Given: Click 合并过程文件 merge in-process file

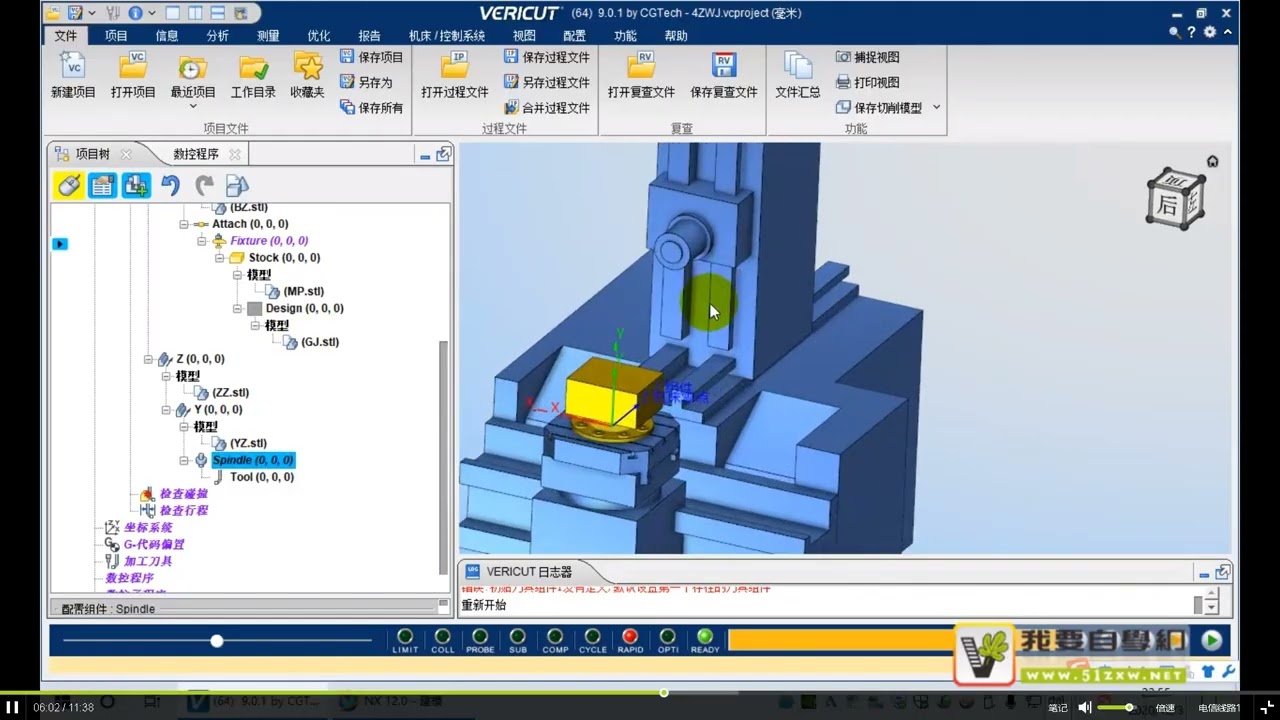Looking at the screenshot, I should [547, 107].
